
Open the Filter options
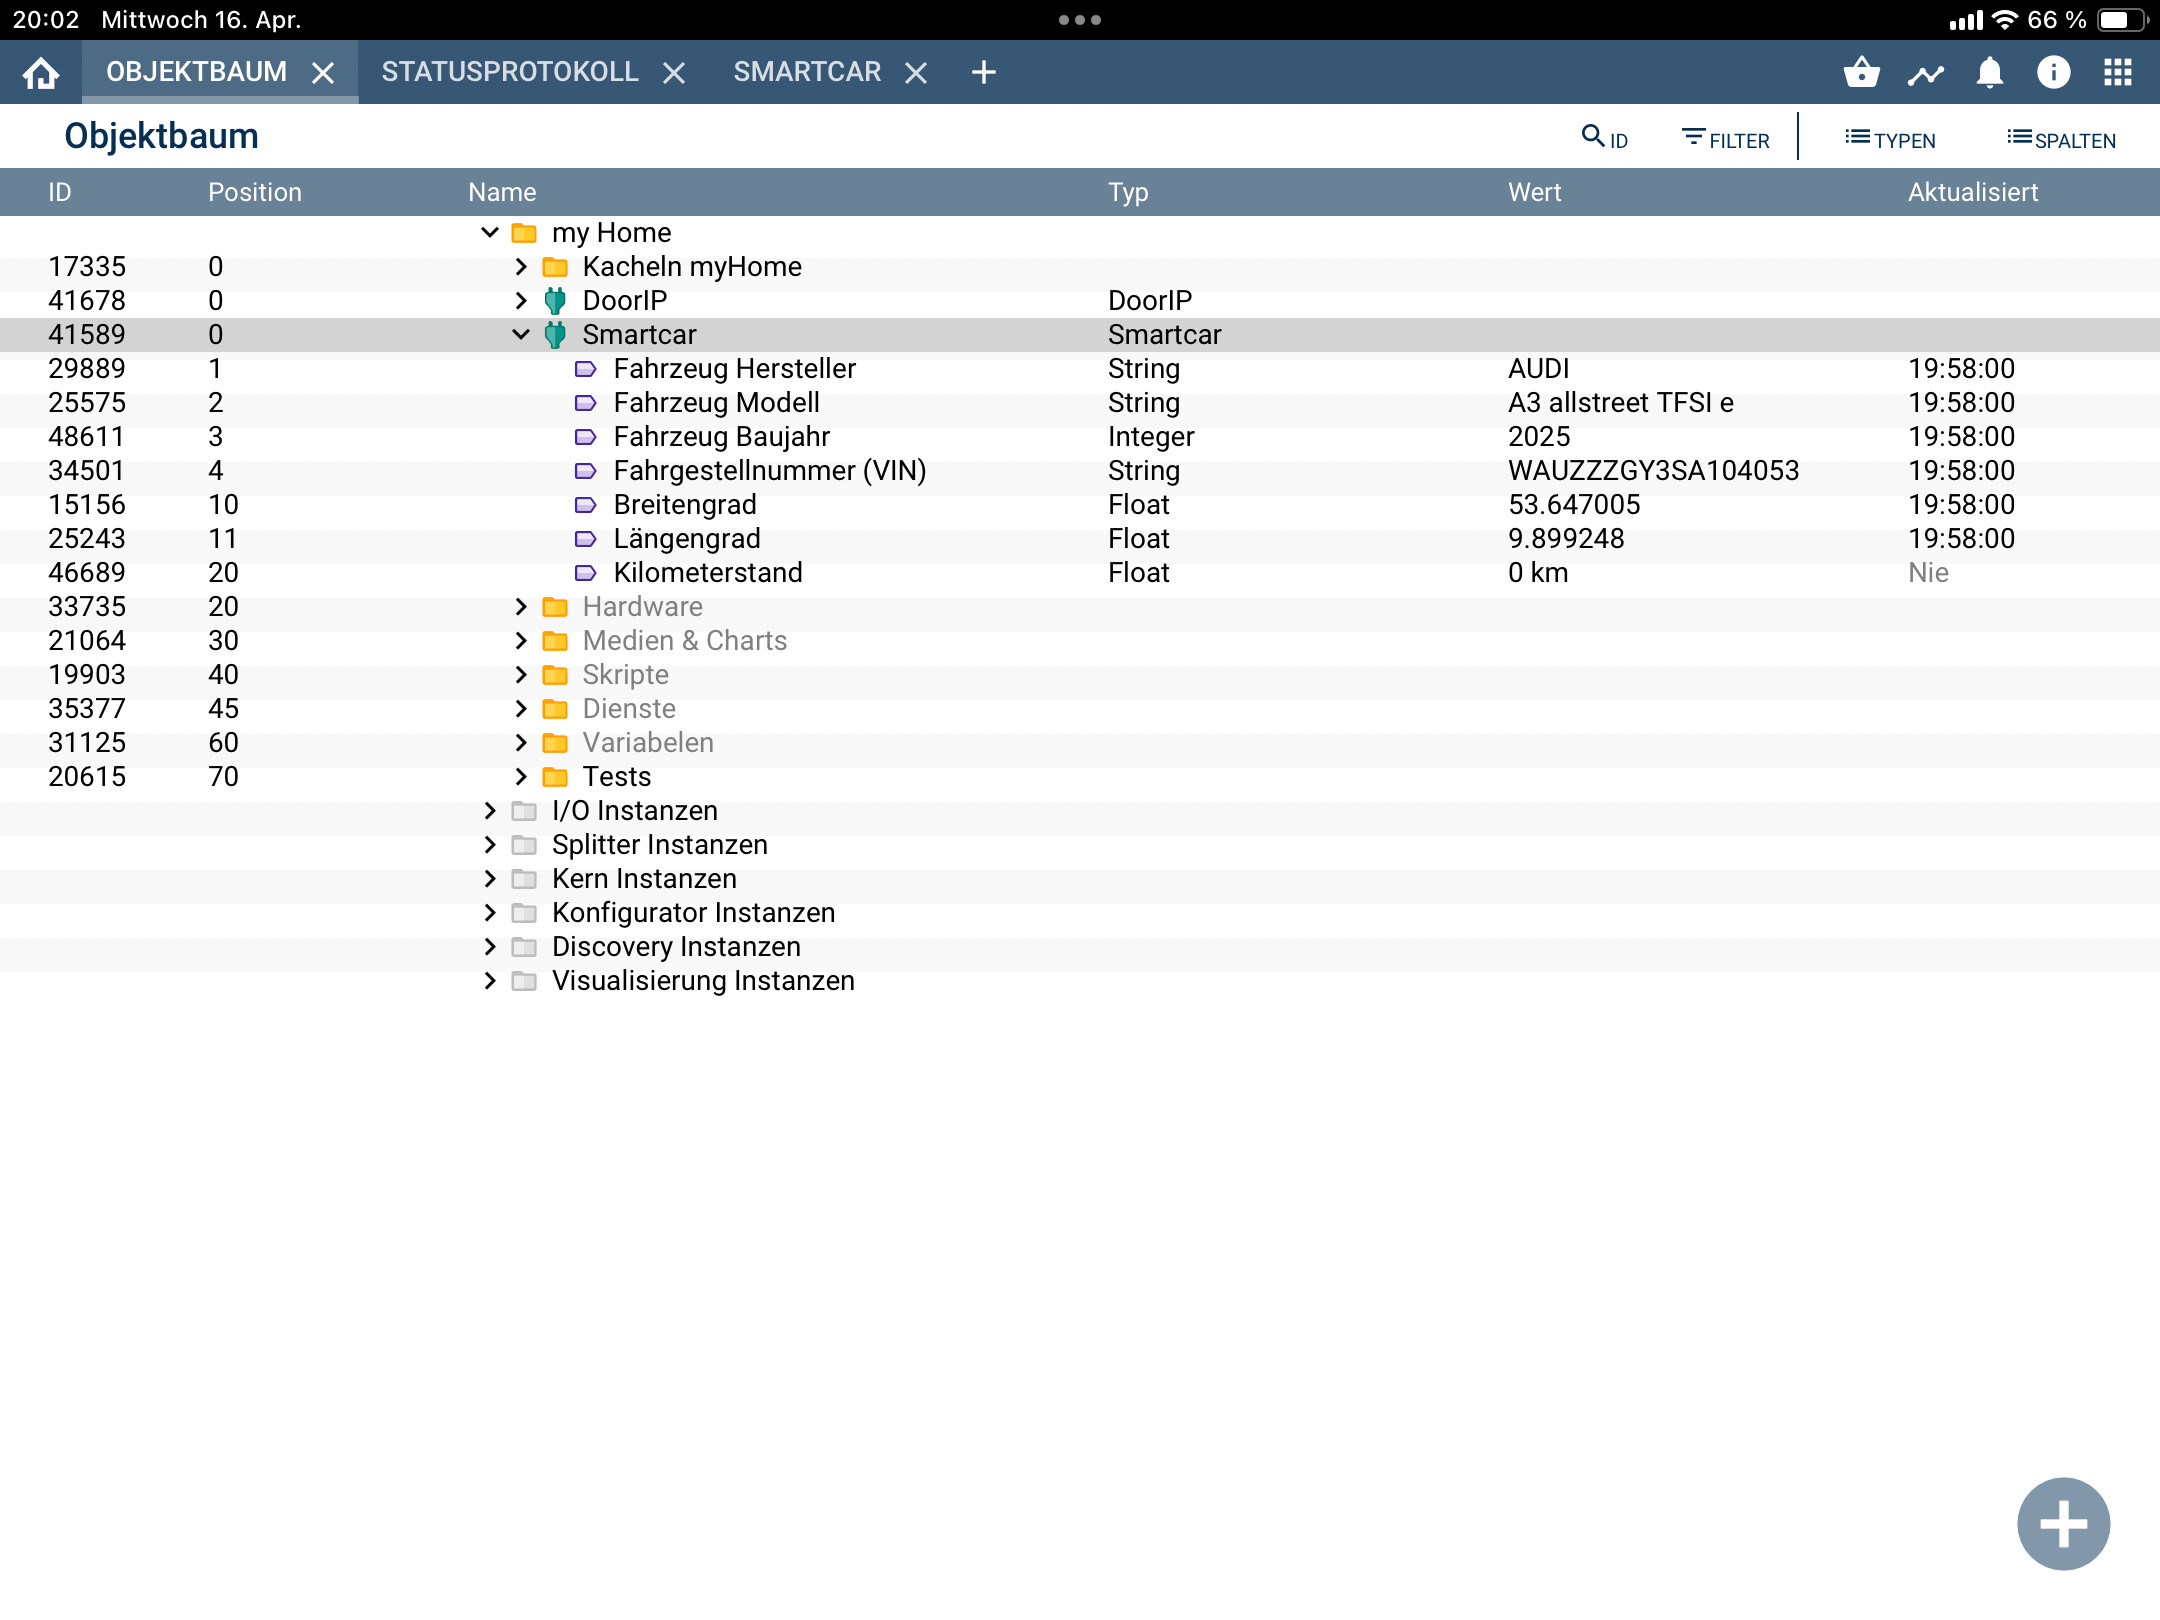point(1725,139)
